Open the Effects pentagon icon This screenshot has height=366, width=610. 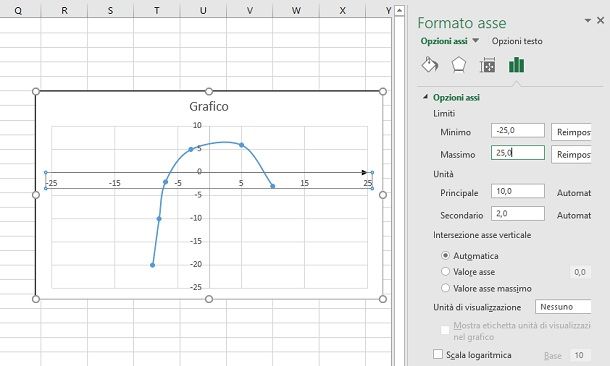(459, 65)
